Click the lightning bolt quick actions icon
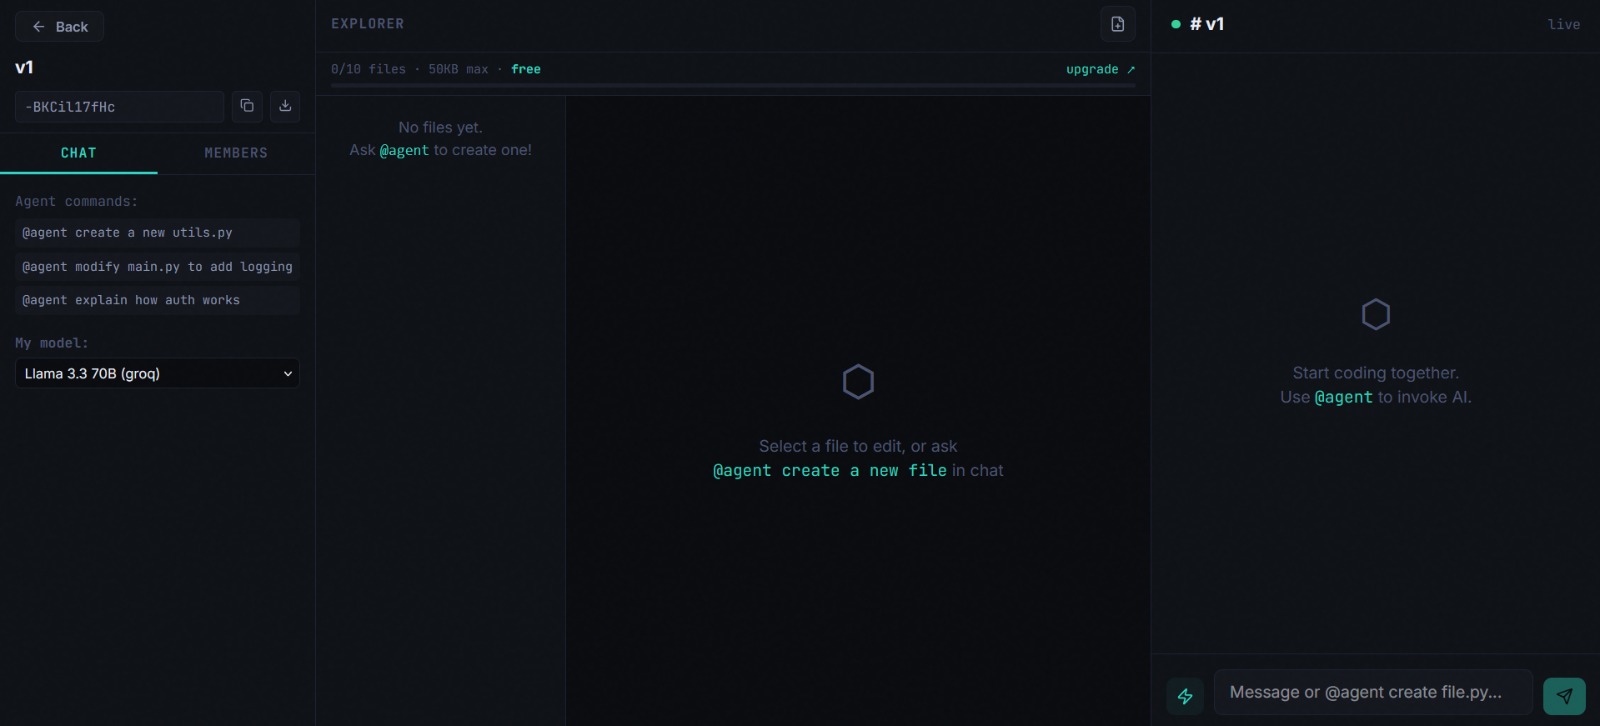1600x726 pixels. pyautogui.click(x=1185, y=696)
